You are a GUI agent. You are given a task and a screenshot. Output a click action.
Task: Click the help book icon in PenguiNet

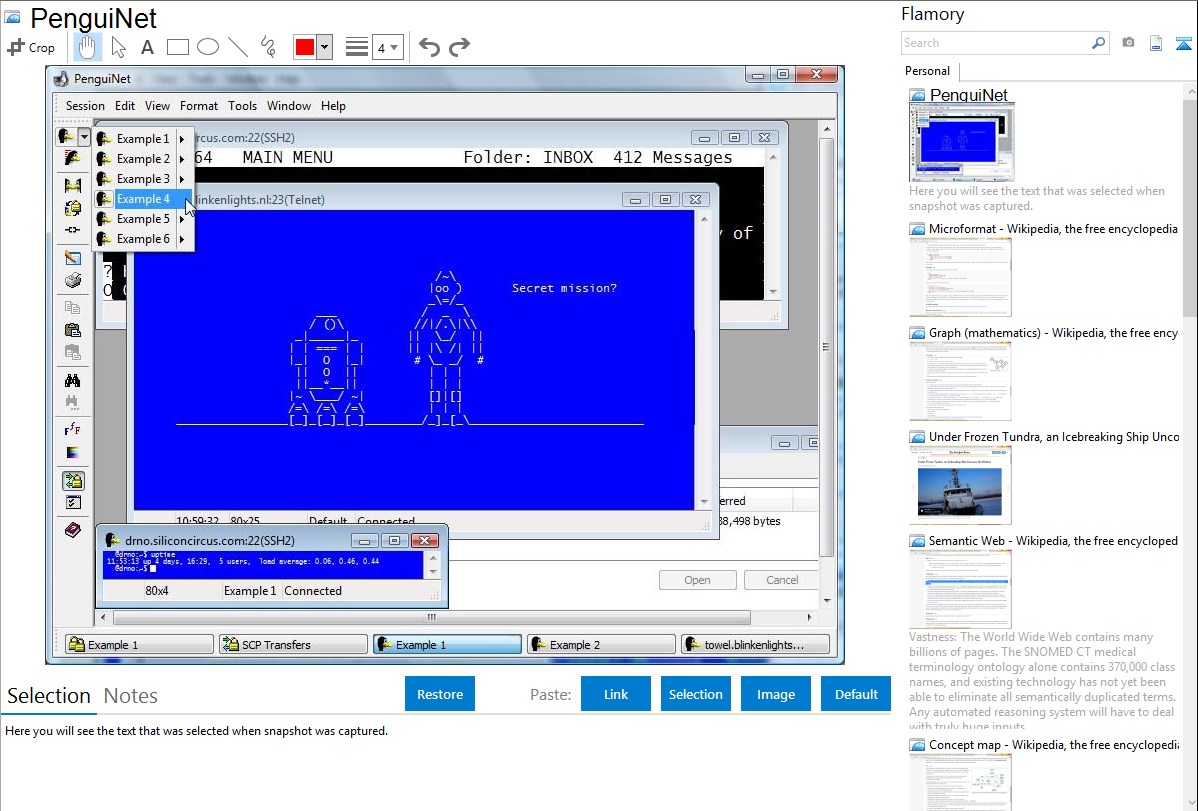(x=73, y=530)
